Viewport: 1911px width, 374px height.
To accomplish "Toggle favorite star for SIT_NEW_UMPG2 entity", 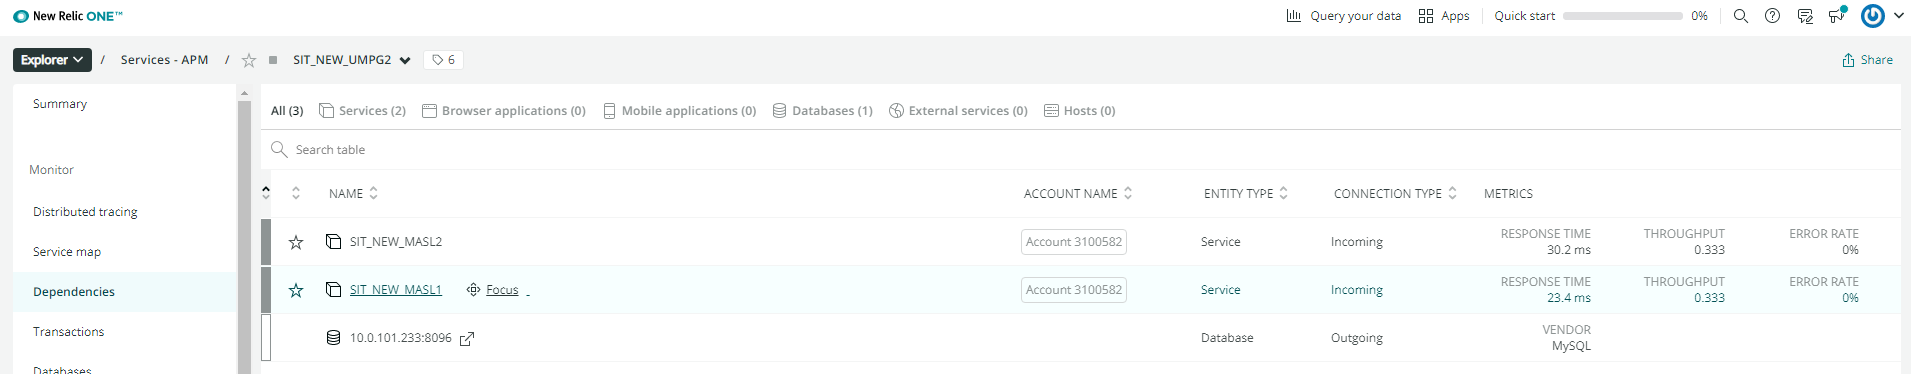I will (249, 60).
